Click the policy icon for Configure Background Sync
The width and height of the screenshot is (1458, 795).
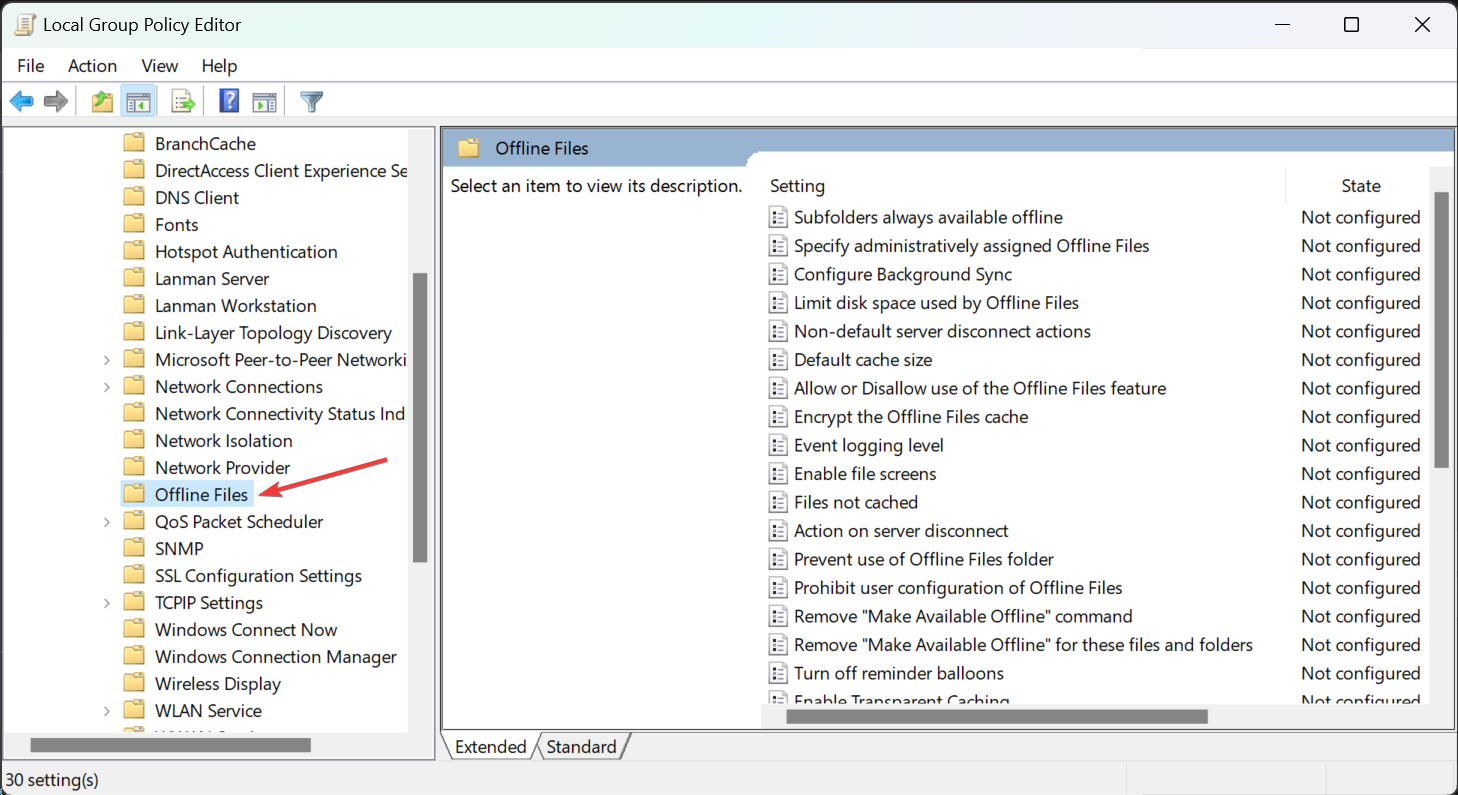[778, 274]
